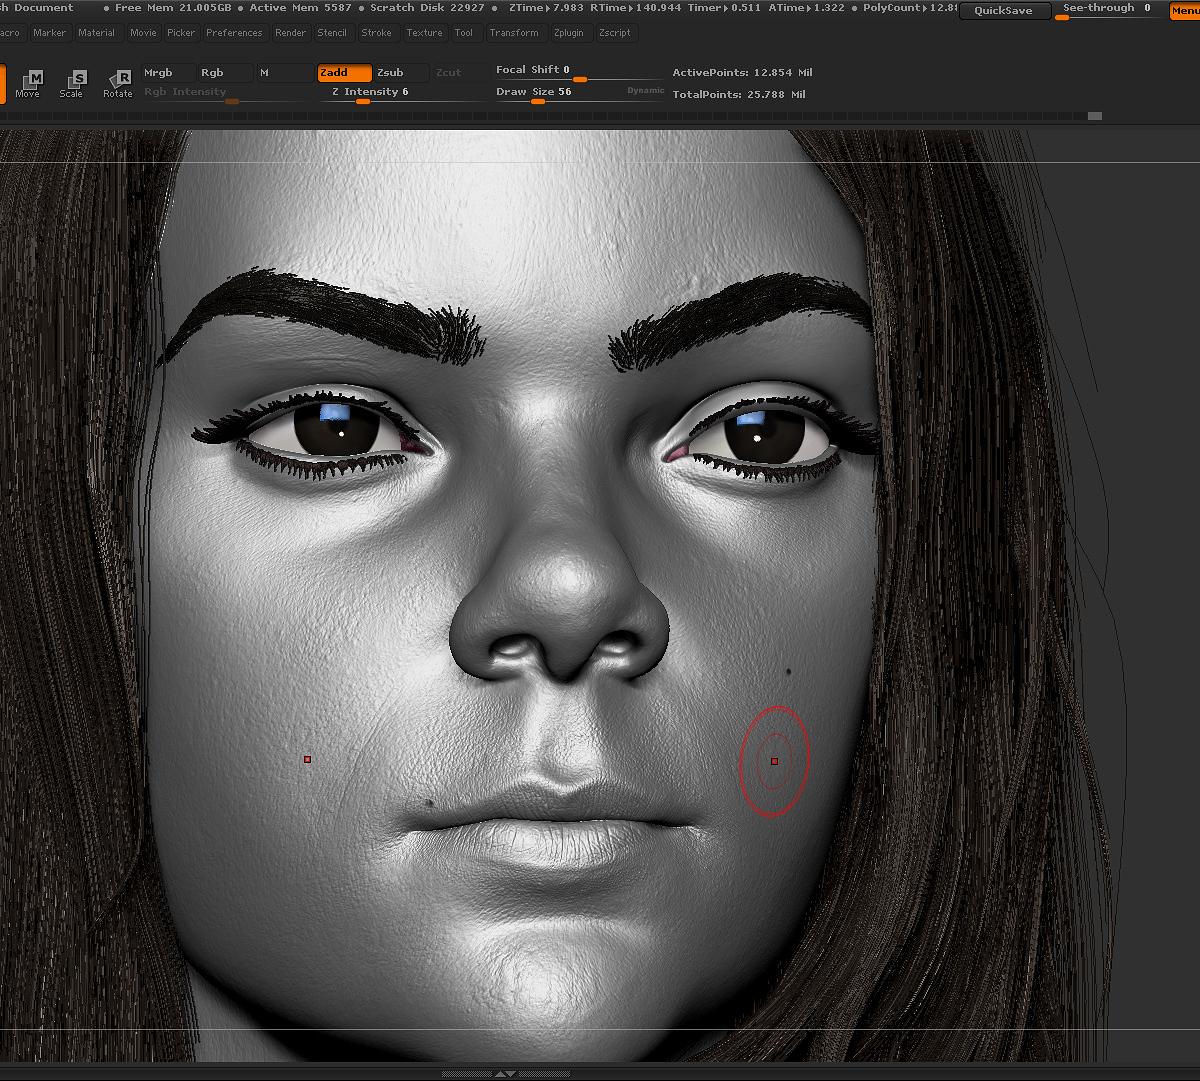Click the ZTime 7.983 status
The height and width of the screenshot is (1081, 1200).
coord(547,8)
